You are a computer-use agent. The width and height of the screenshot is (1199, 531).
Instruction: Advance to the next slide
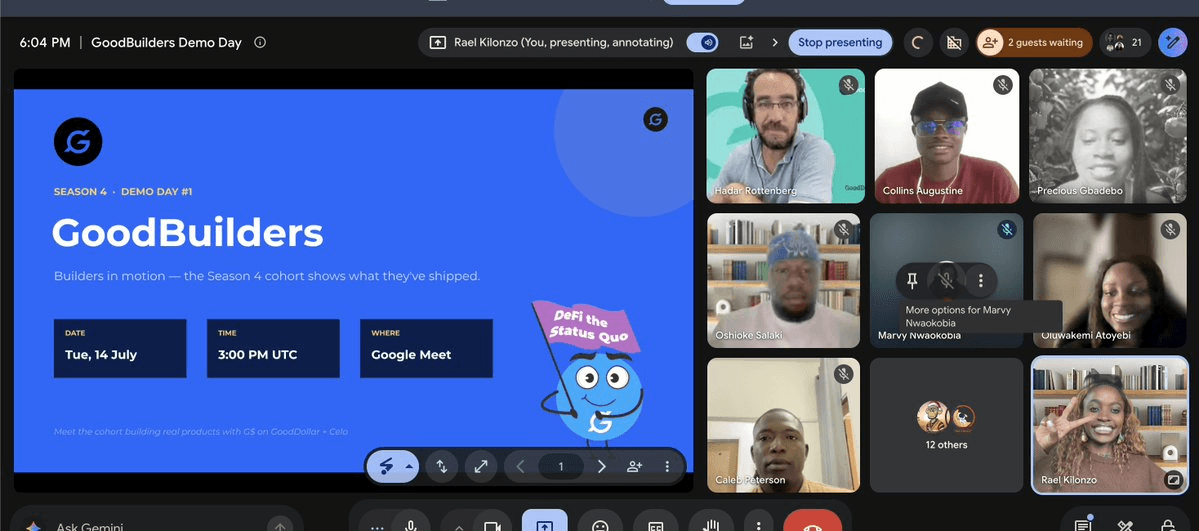click(601, 467)
